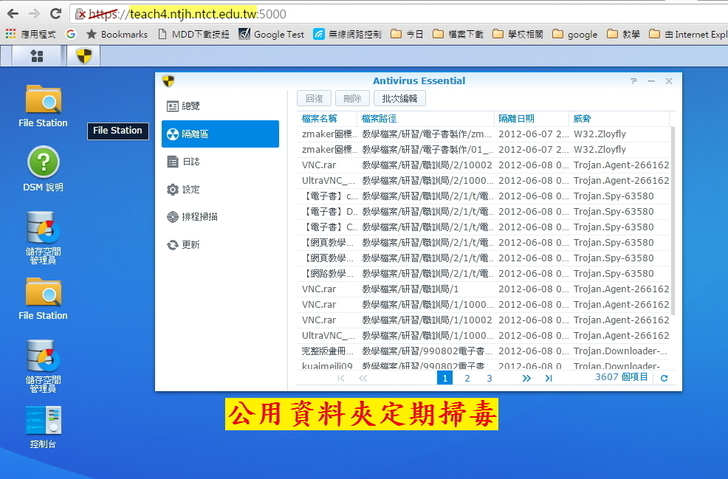The height and width of the screenshot is (479, 728).
Task: Click the Antivirus shield icon in DSM taskbar
Action: click(x=83, y=55)
